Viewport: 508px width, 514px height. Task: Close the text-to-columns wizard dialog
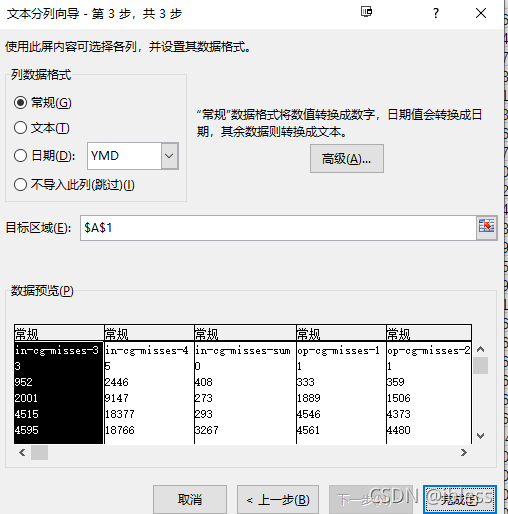click(481, 13)
